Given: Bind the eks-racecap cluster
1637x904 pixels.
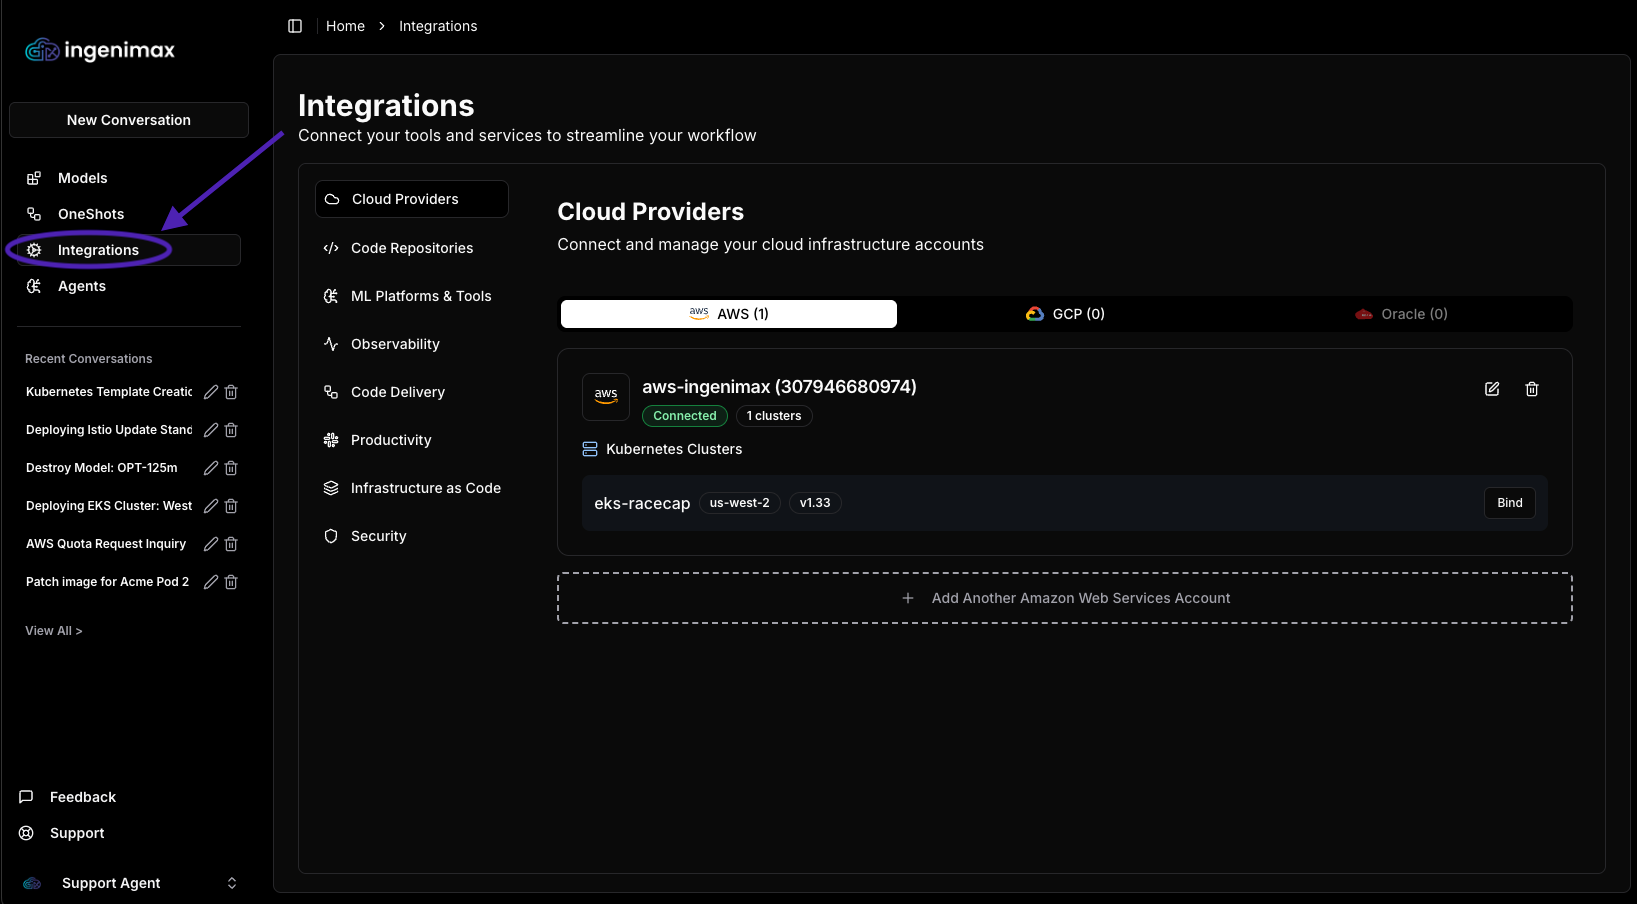Looking at the screenshot, I should (x=1509, y=503).
